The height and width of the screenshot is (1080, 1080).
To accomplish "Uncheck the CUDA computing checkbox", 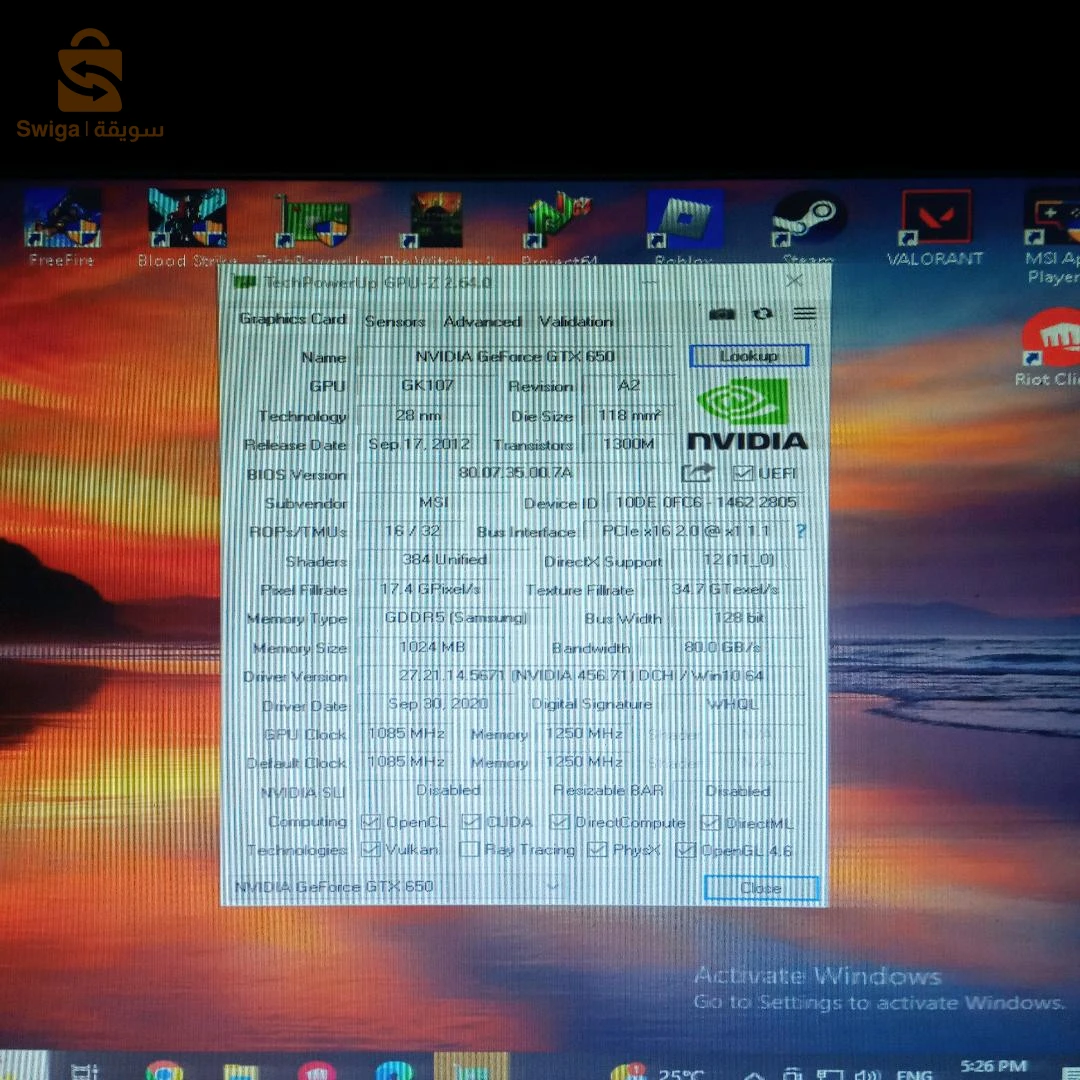I will click(470, 821).
